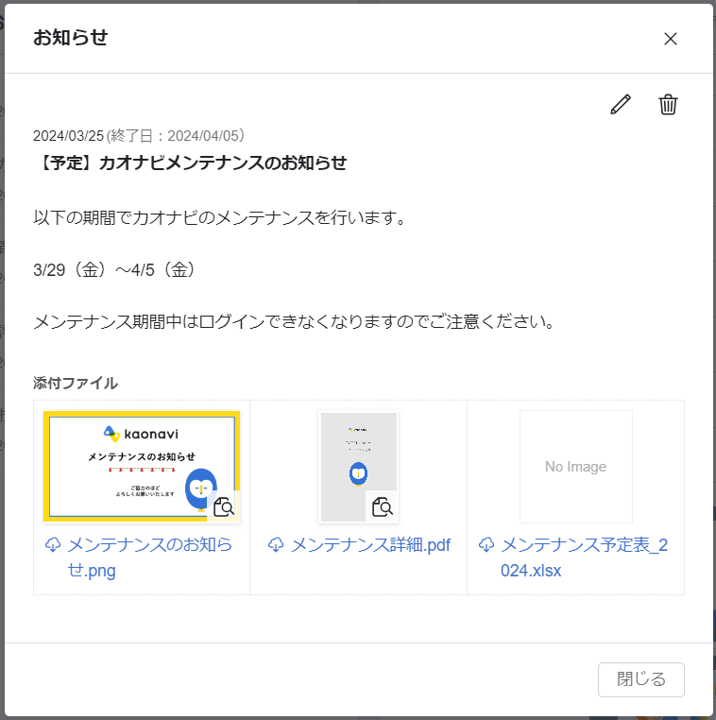Click the 2024/03/25 date text
The image size is (716, 720).
68,136
